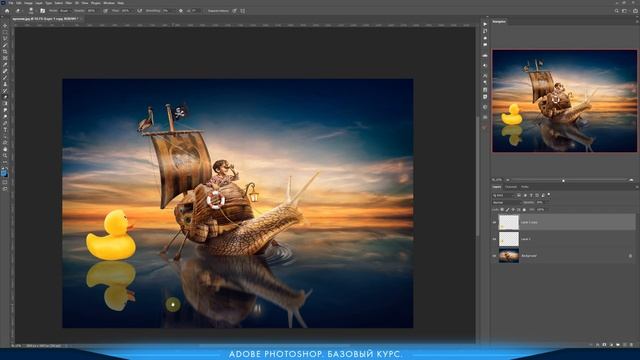The height and width of the screenshot is (360, 640).
Task: Select the Eyedropper tool
Action: pos(5,64)
